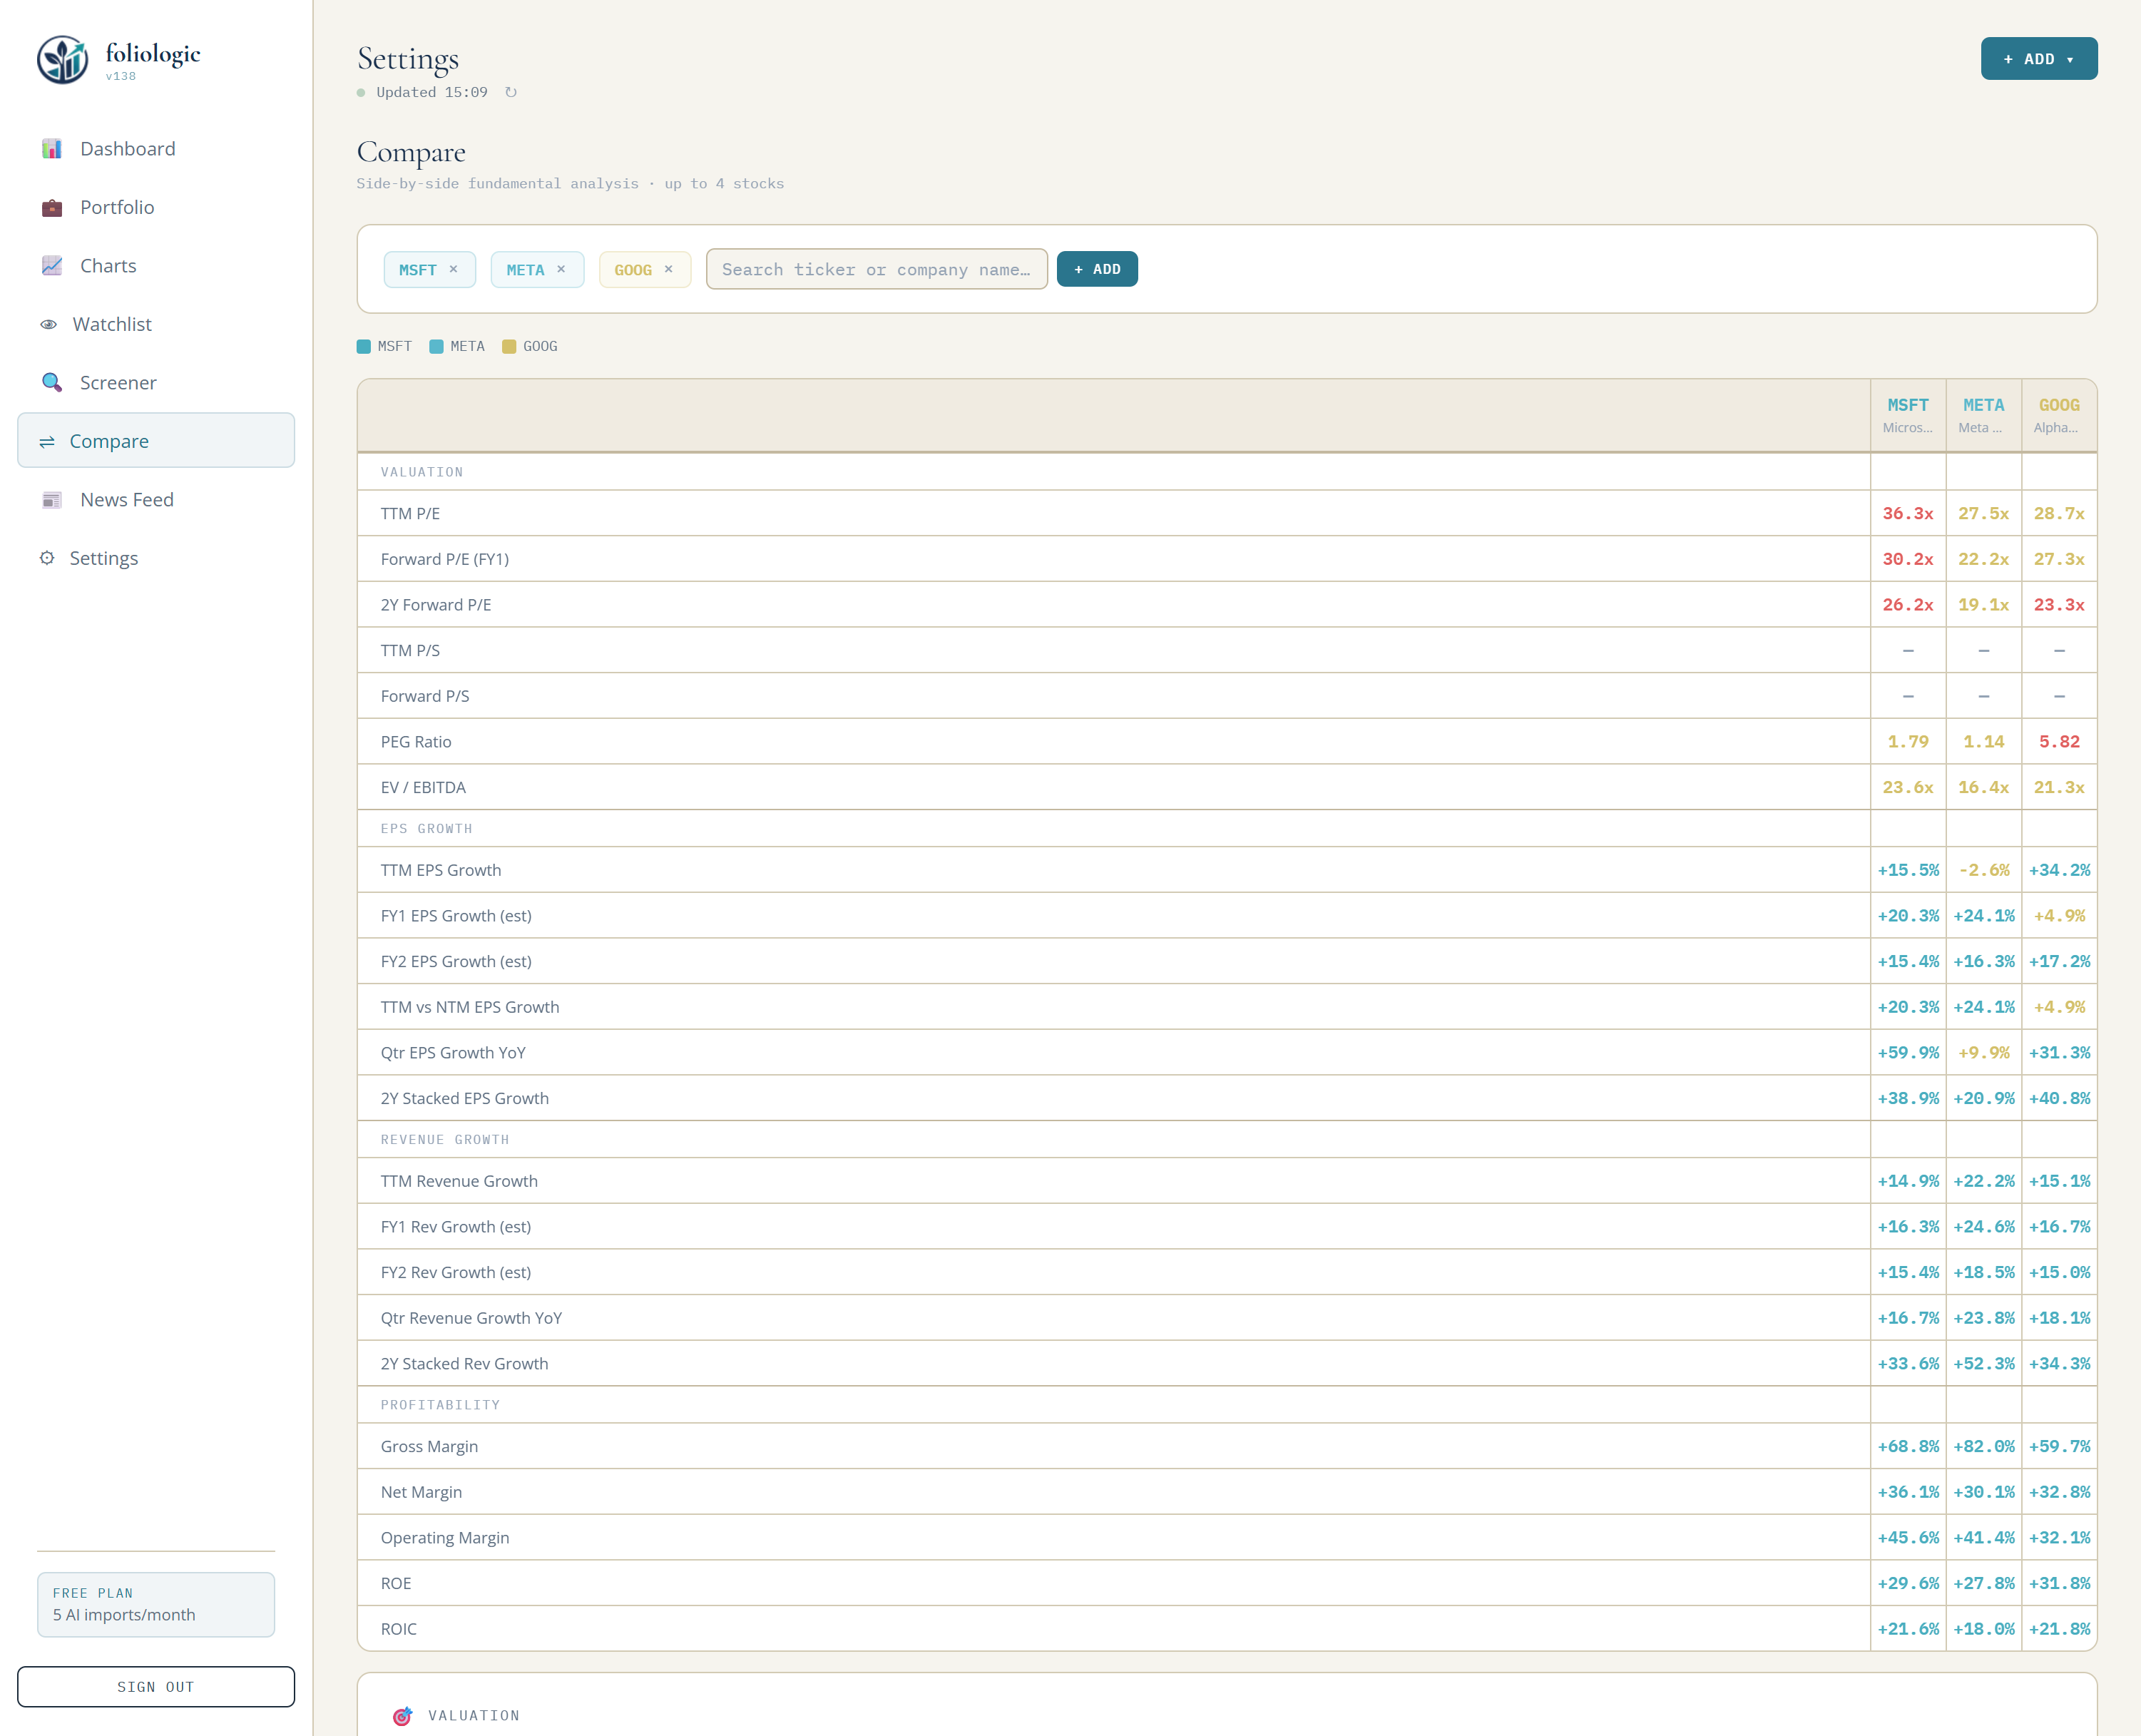Click the Dashboard bar chart icon
Screen dimensions: 2141x1736
click(52, 149)
